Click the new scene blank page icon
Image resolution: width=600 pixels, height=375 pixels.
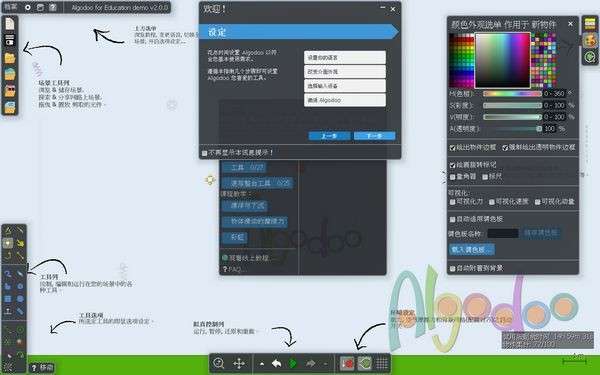(10, 24)
